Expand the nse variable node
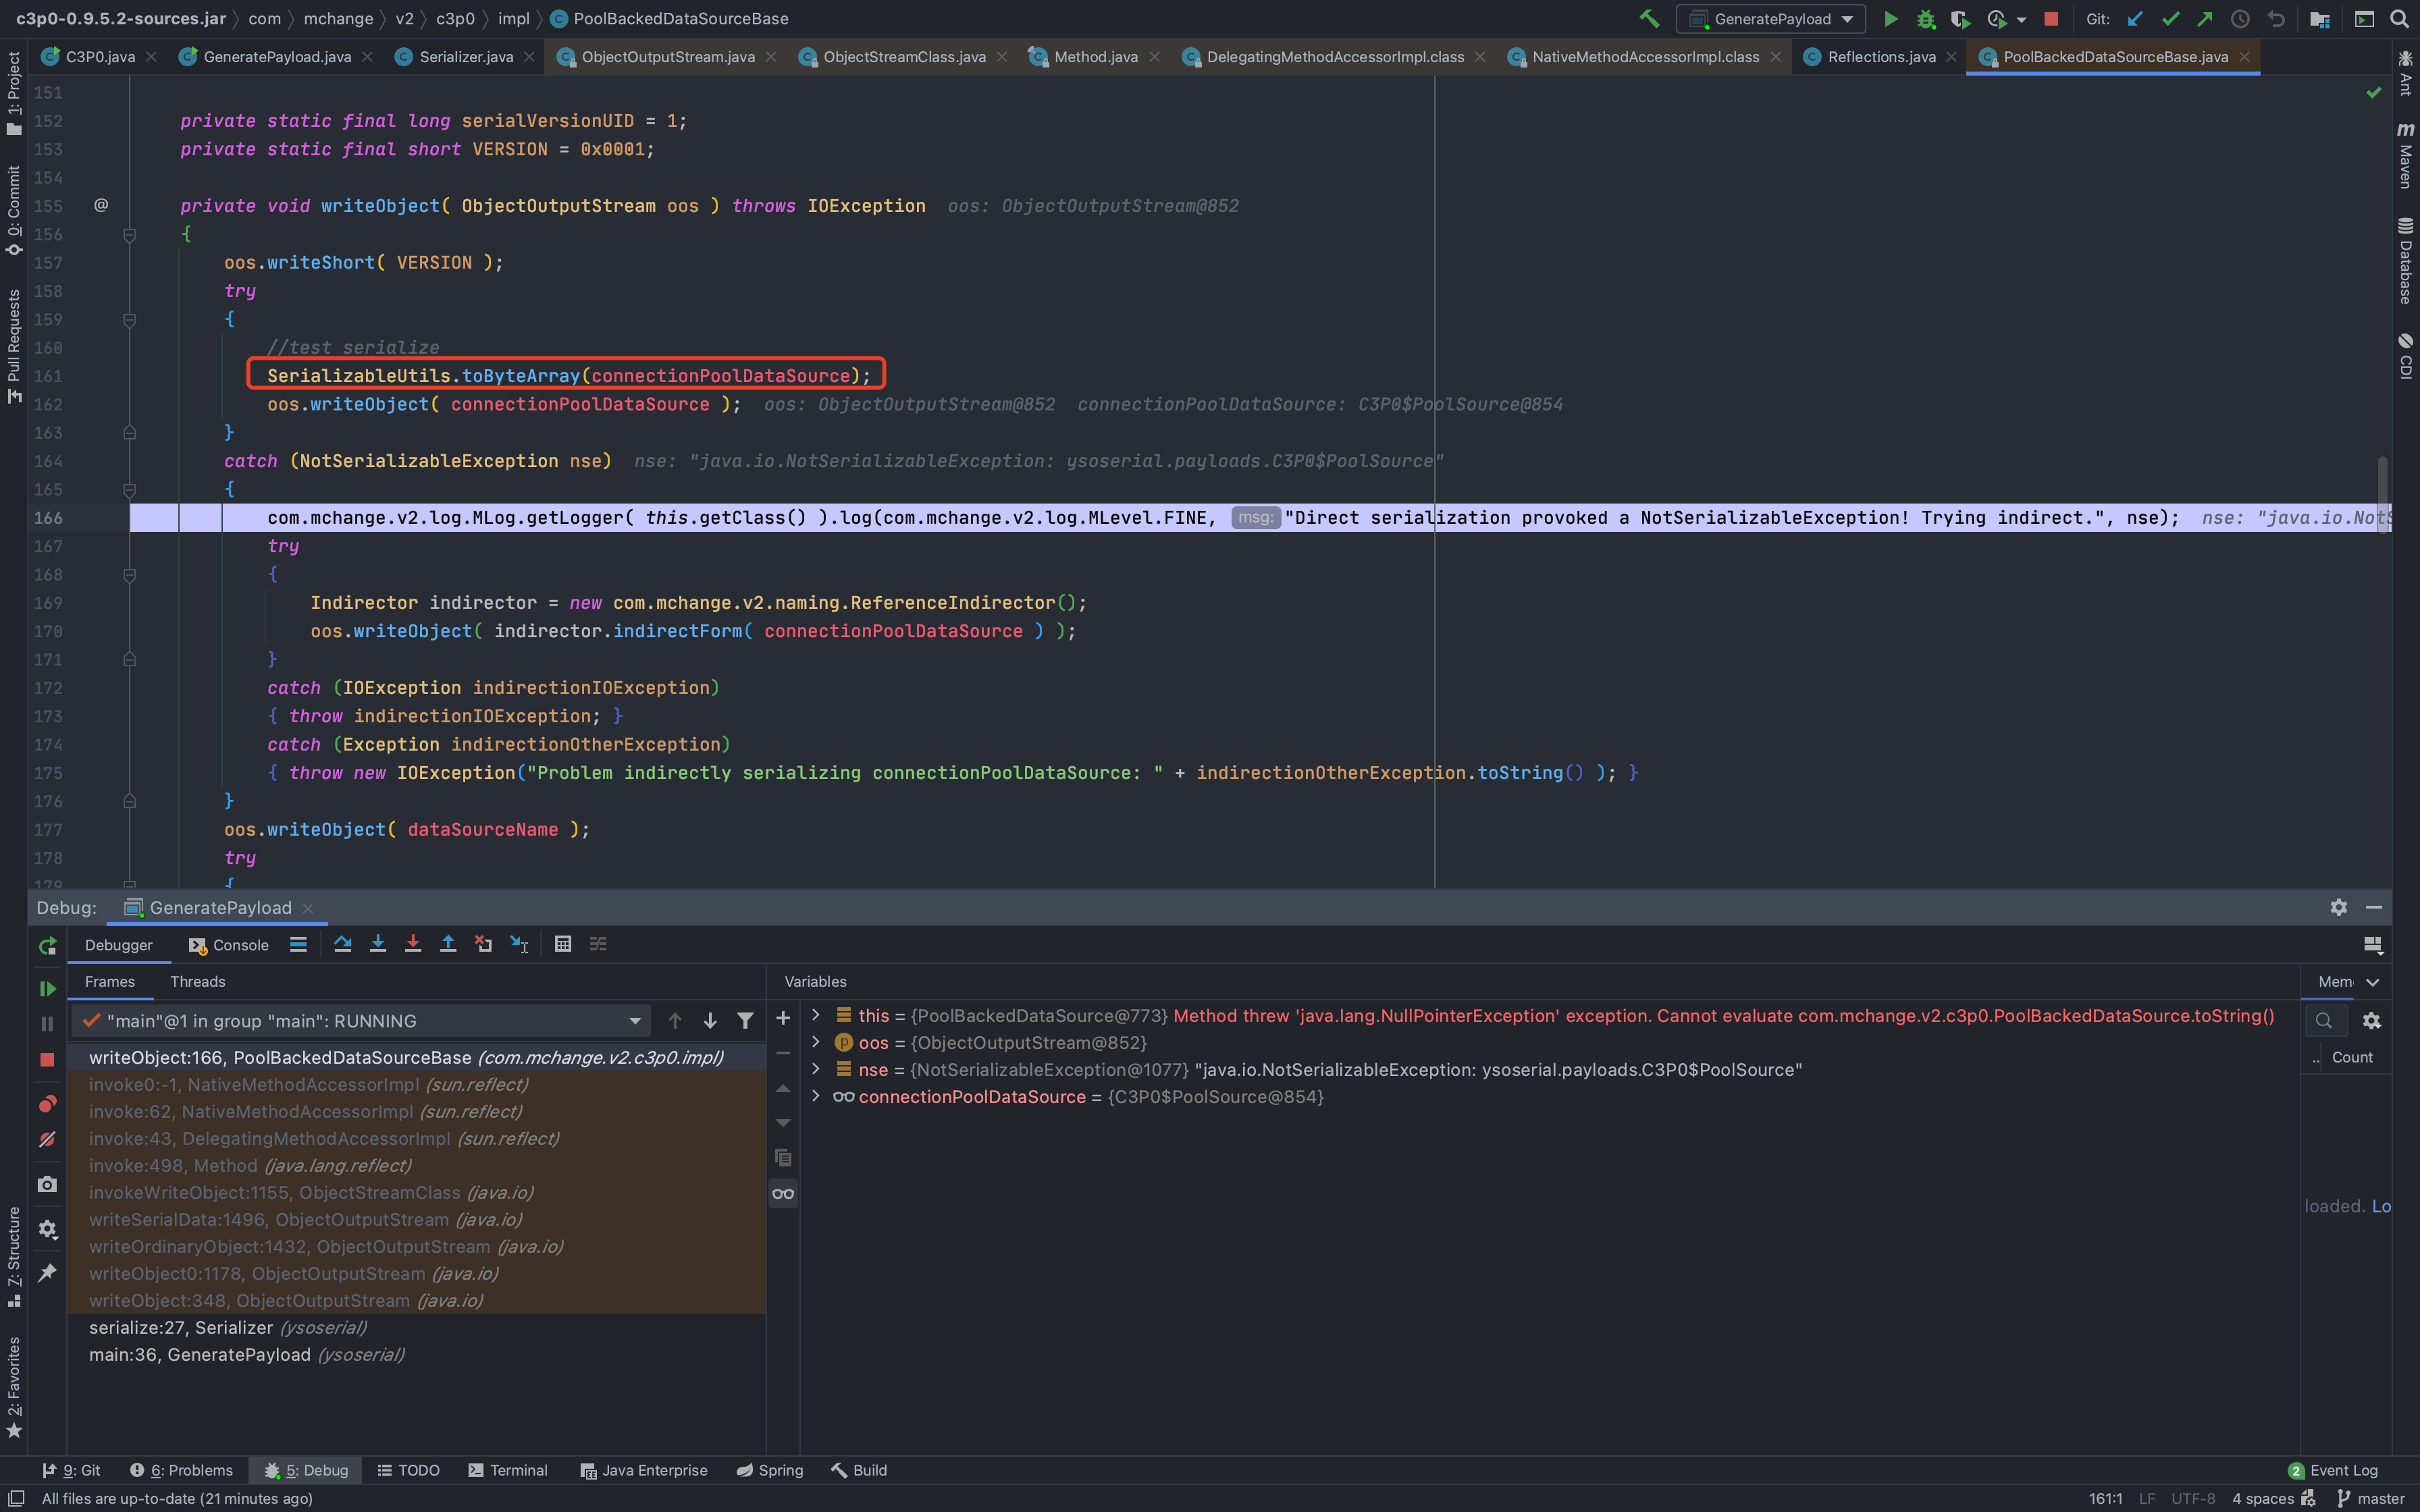The width and height of the screenshot is (2420, 1512). tap(816, 1069)
